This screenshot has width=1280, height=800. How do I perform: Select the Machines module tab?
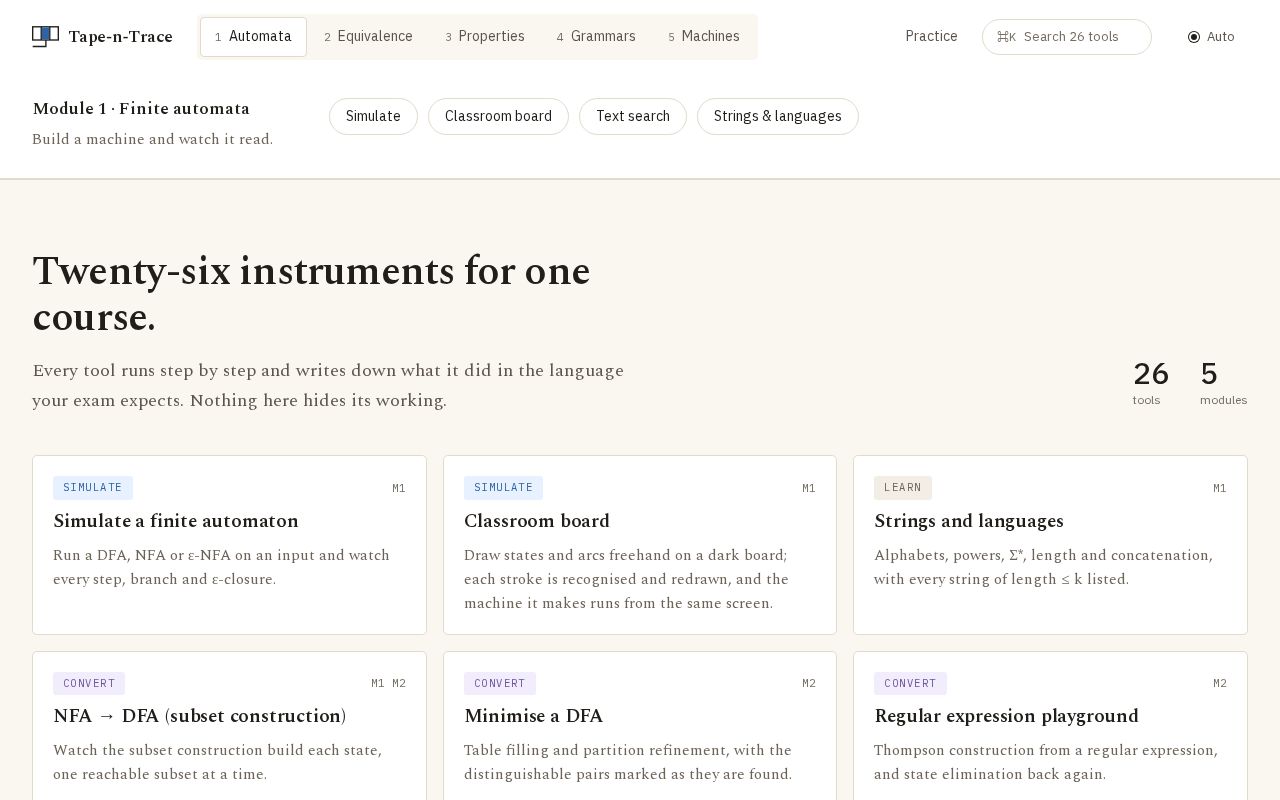click(704, 37)
